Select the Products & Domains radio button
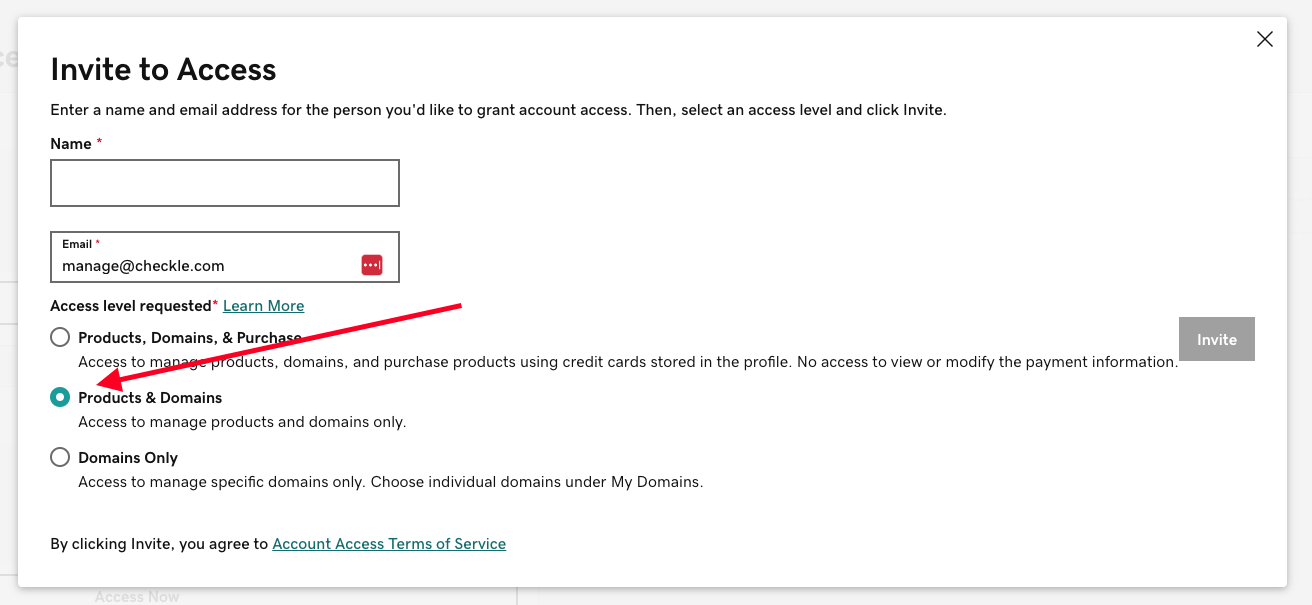 [x=60, y=397]
